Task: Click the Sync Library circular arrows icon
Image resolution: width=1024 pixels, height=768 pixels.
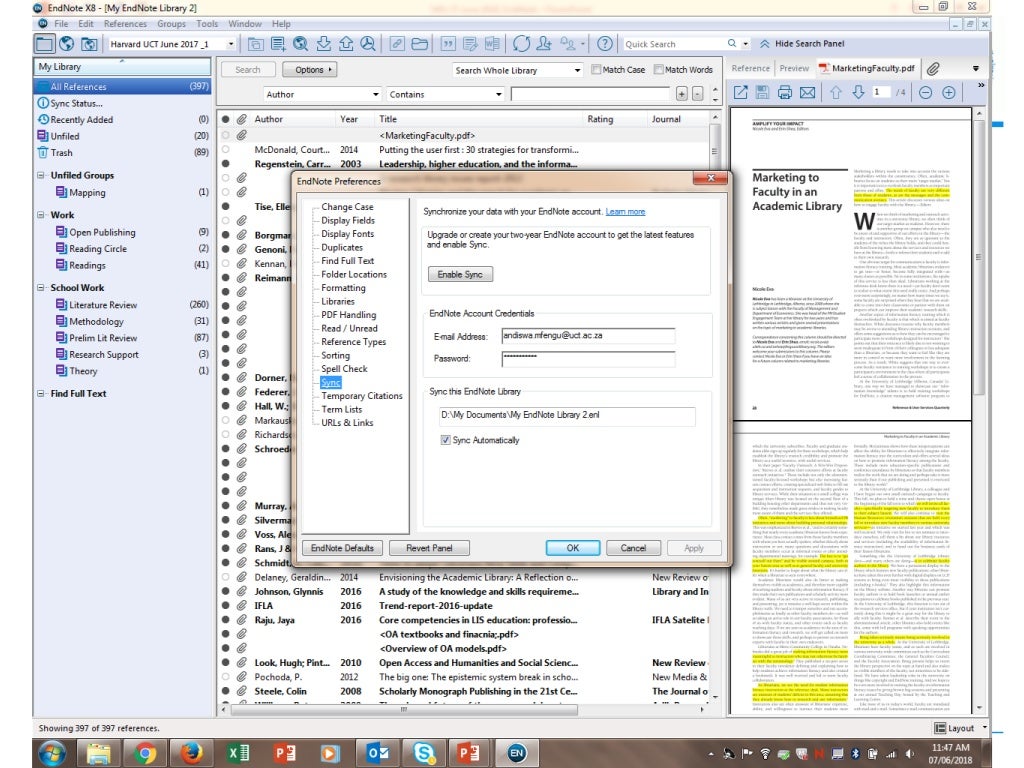Action: point(521,44)
